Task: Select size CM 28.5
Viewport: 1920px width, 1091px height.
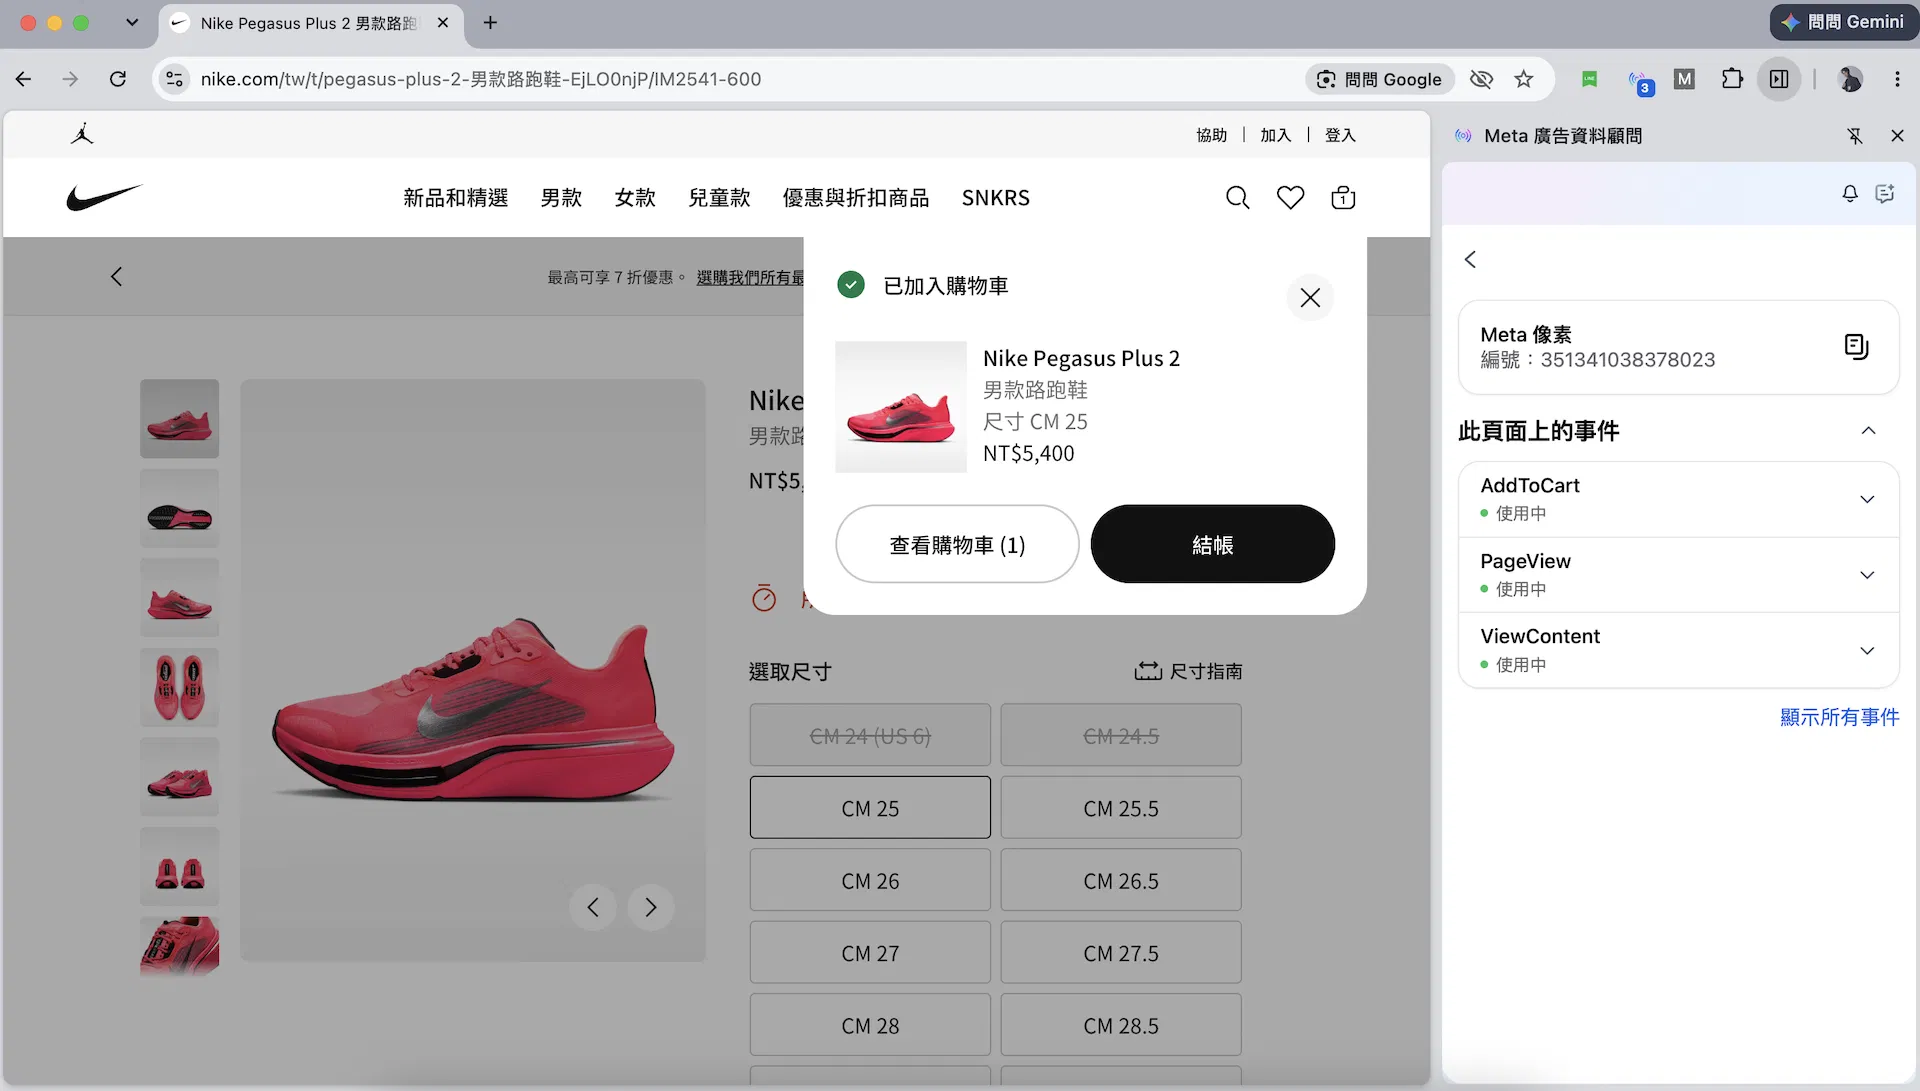Action: pyautogui.click(x=1121, y=1025)
